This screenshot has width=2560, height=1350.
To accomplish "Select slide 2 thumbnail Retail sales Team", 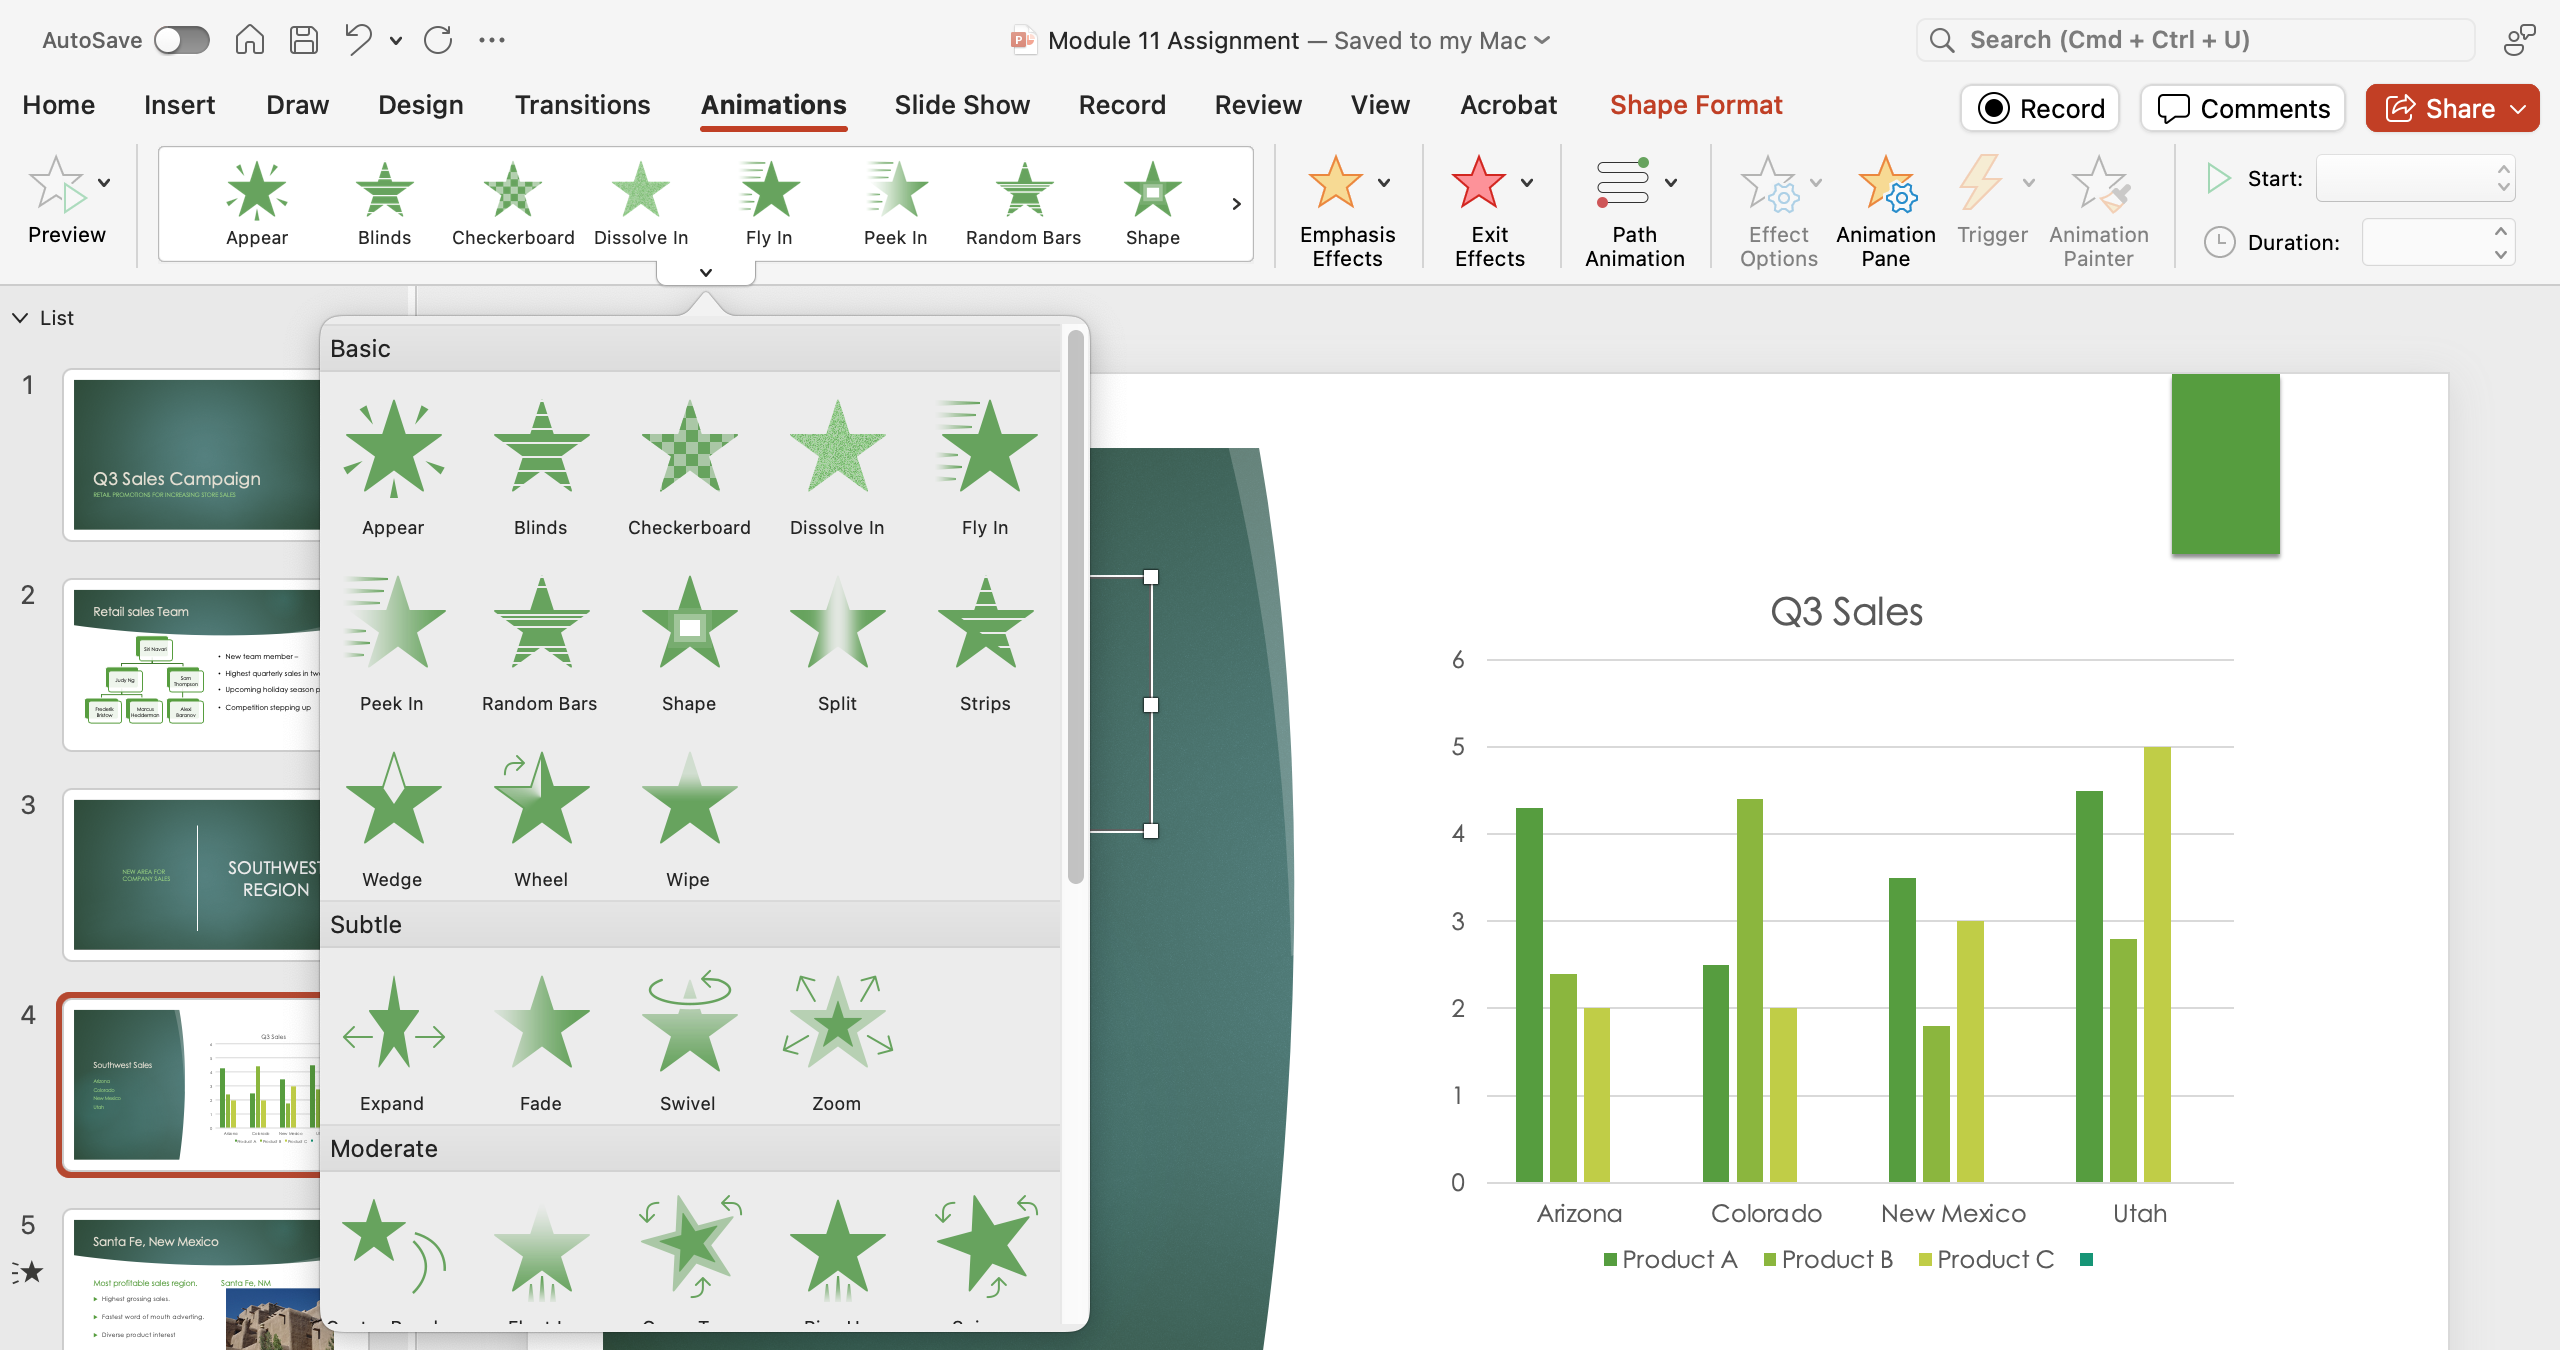I will (196, 664).
